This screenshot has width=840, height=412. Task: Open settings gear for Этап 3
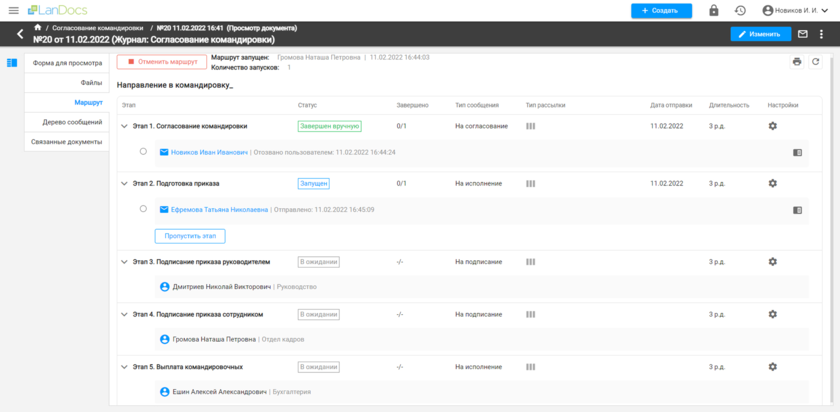pyautogui.click(x=772, y=261)
